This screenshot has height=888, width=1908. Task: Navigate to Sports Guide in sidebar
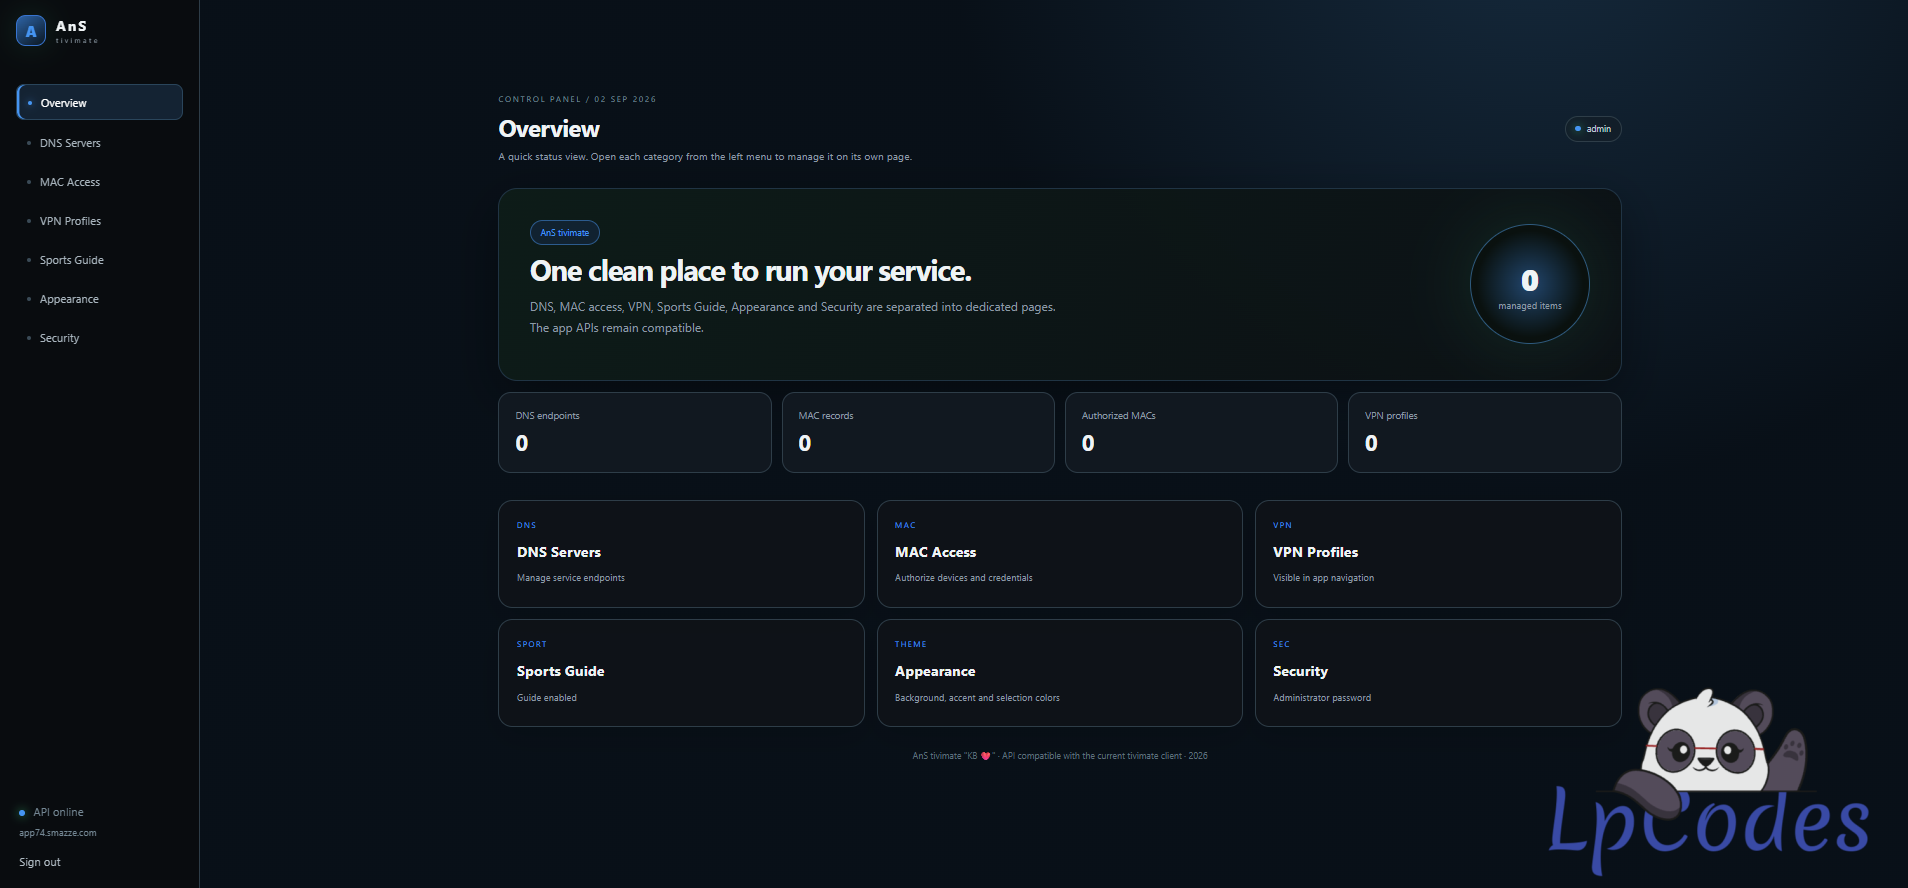(100, 260)
